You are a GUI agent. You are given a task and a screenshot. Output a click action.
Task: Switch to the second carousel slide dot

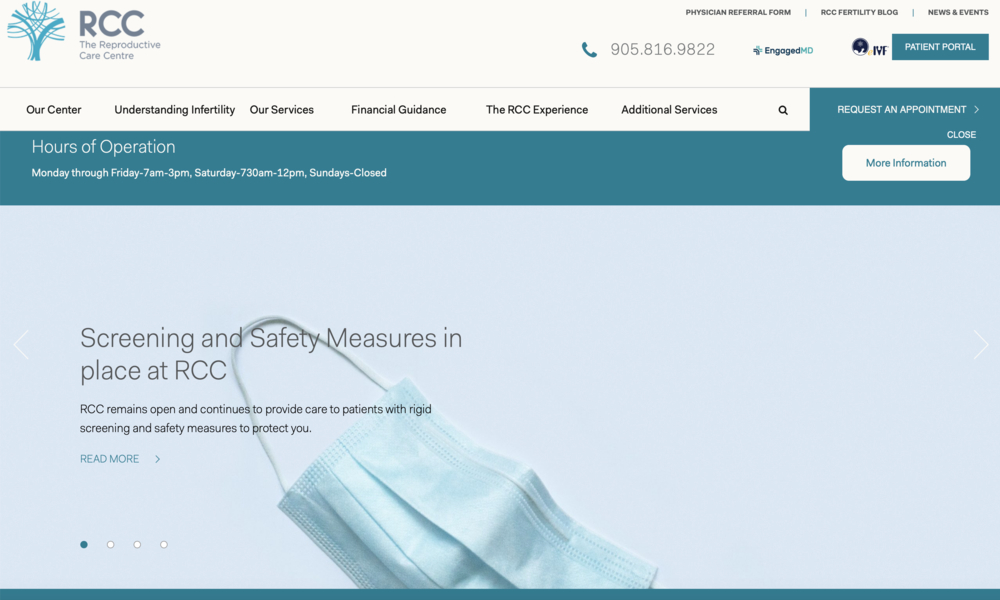tap(111, 545)
